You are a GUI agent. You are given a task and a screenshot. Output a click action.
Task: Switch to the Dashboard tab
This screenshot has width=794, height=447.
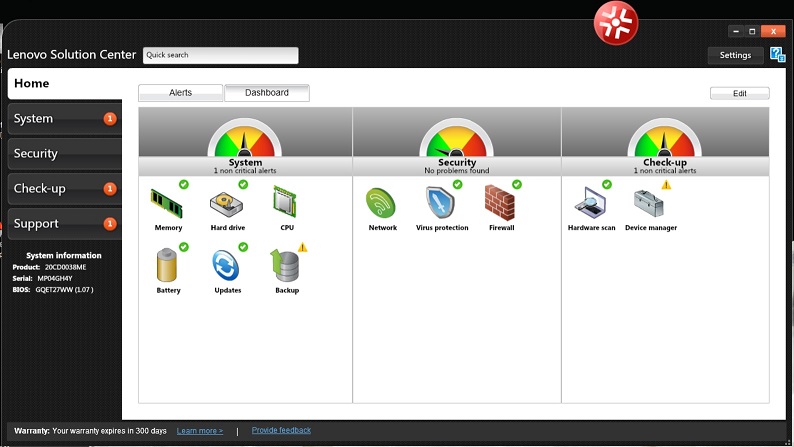pyautogui.click(x=267, y=93)
